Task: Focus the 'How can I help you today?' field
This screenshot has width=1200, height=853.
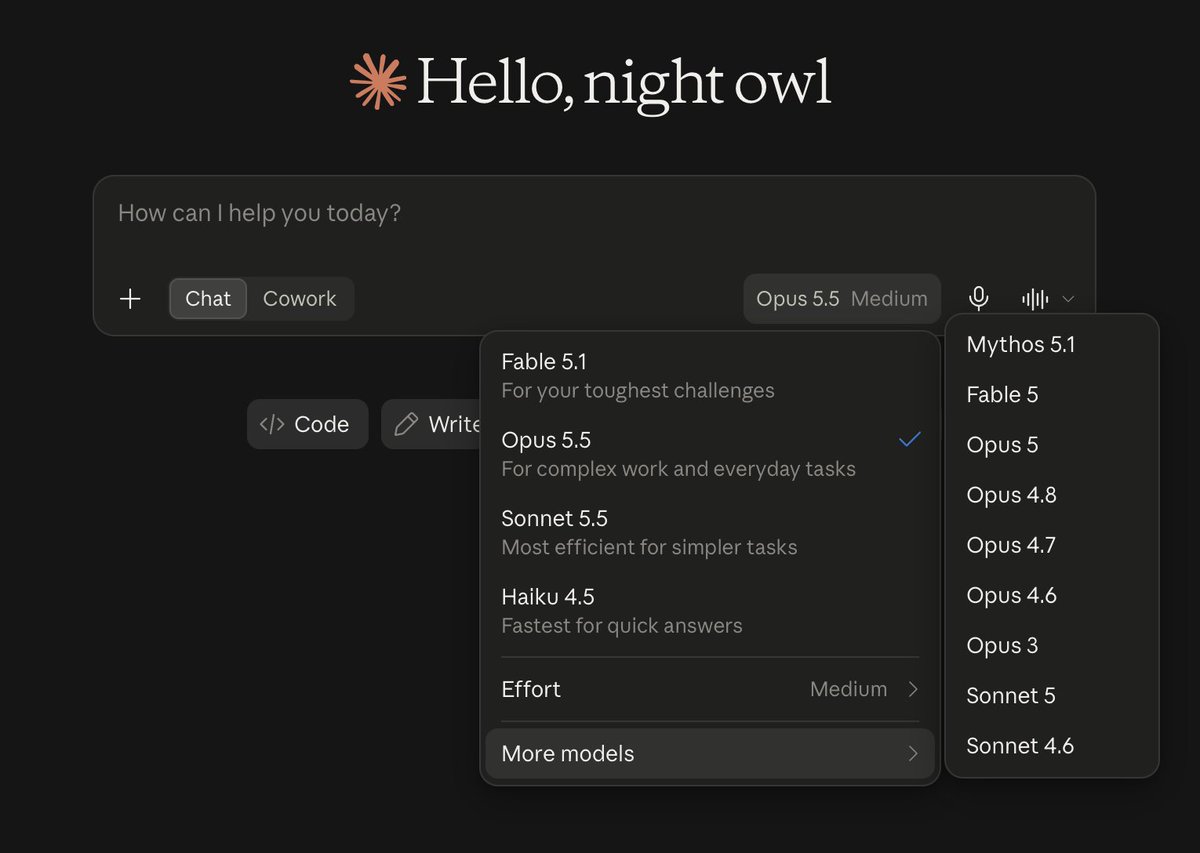Action: 594,213
